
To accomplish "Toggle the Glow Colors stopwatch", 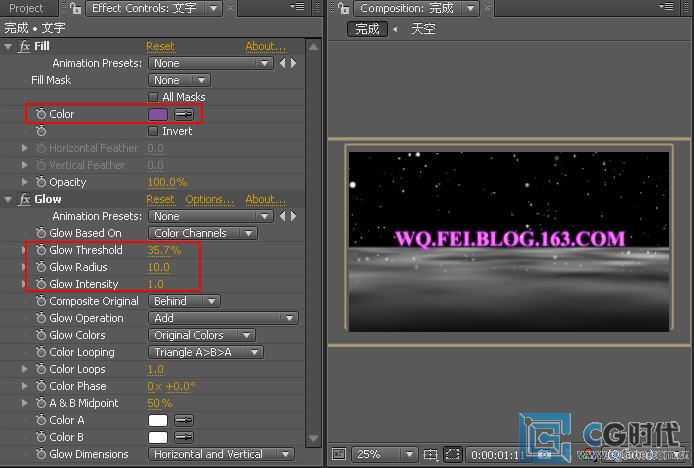I will click(x=41, y=335).
